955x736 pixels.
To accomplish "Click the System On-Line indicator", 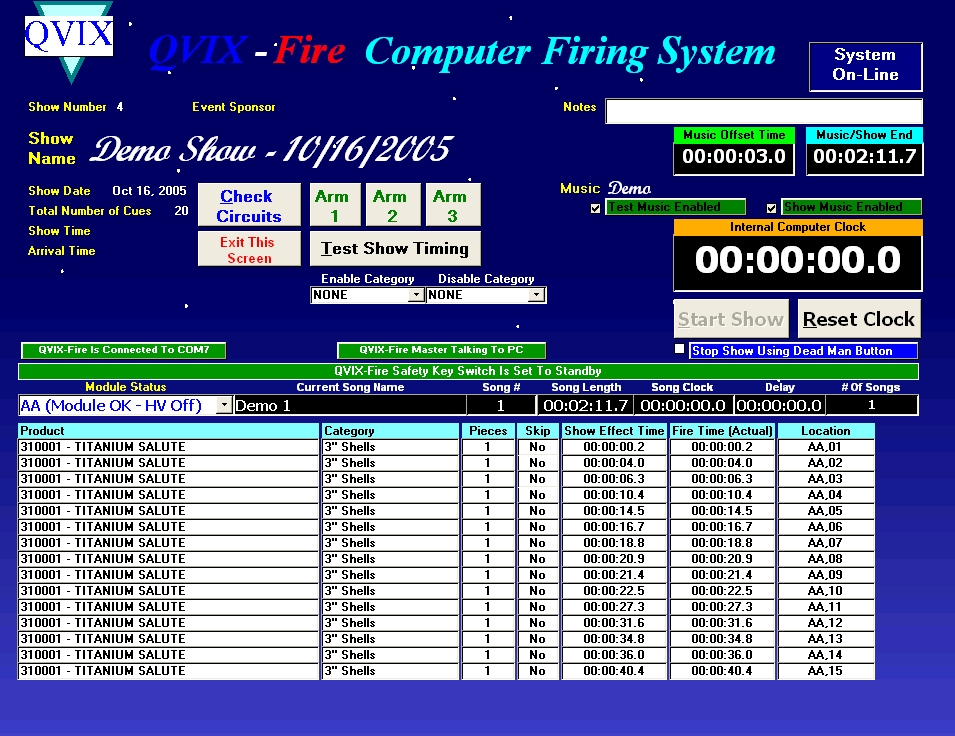I will (x=865, y=66).
